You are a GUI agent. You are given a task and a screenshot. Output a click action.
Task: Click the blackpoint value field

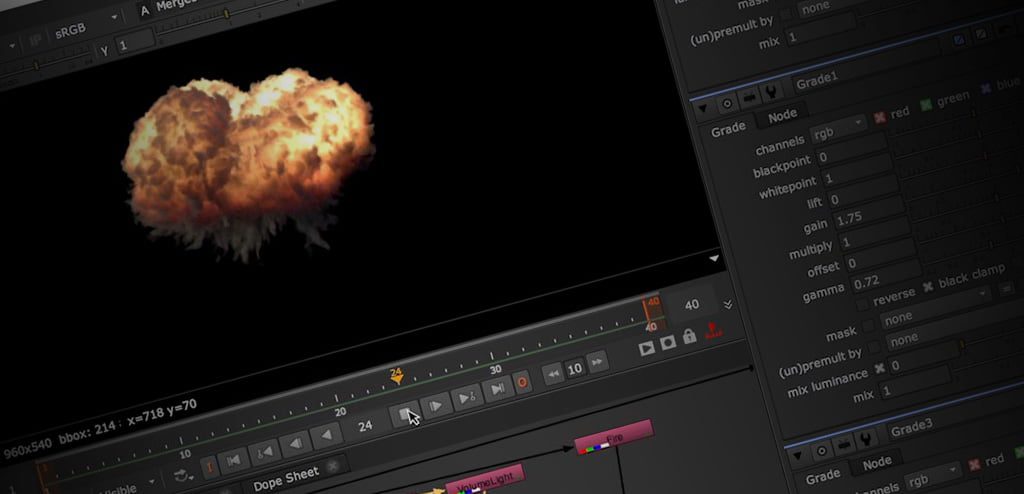852,150
